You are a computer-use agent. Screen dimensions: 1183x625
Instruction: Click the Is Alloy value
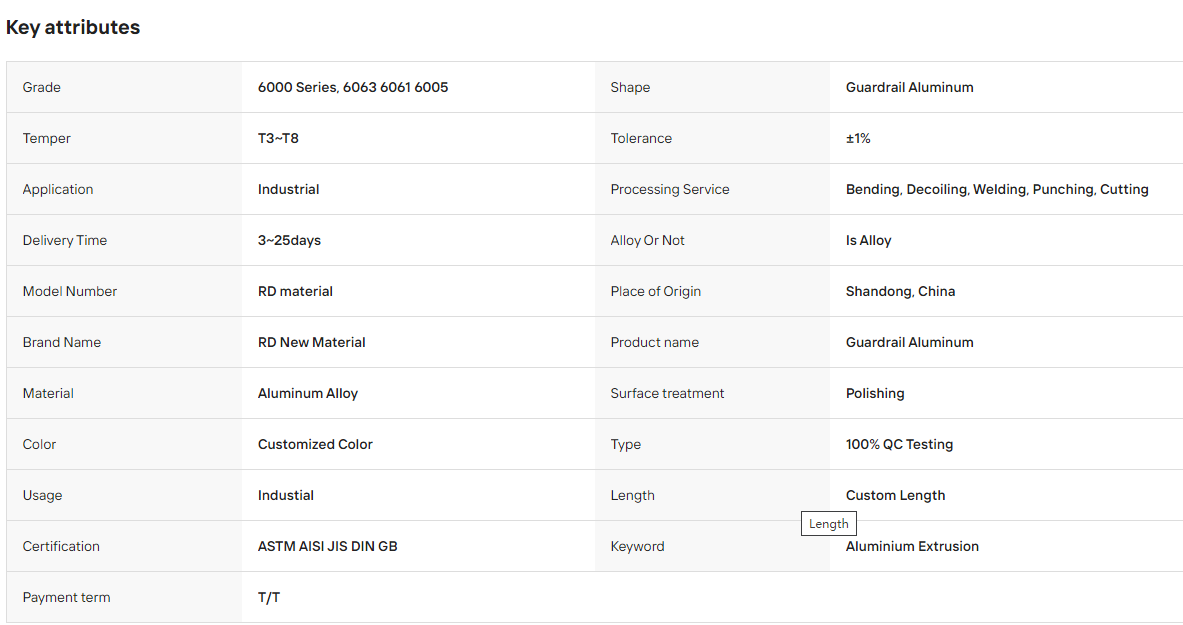(868, 240)
